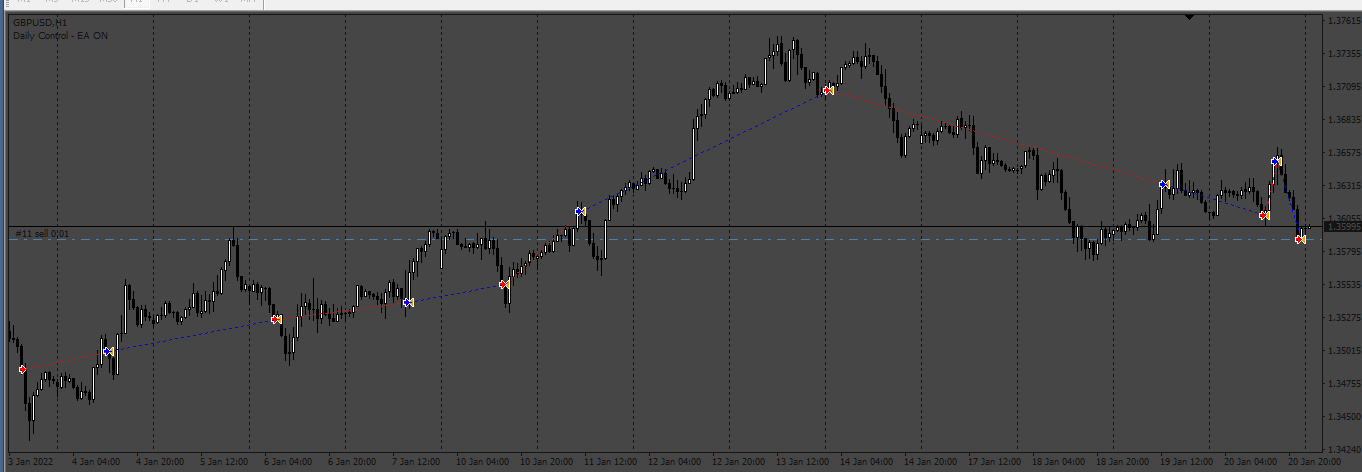Viewport: 1362px width, 472px height.
Task: Click the blue trade arrow before 11 Jan 12:00
Action: [x=580, y=211]
